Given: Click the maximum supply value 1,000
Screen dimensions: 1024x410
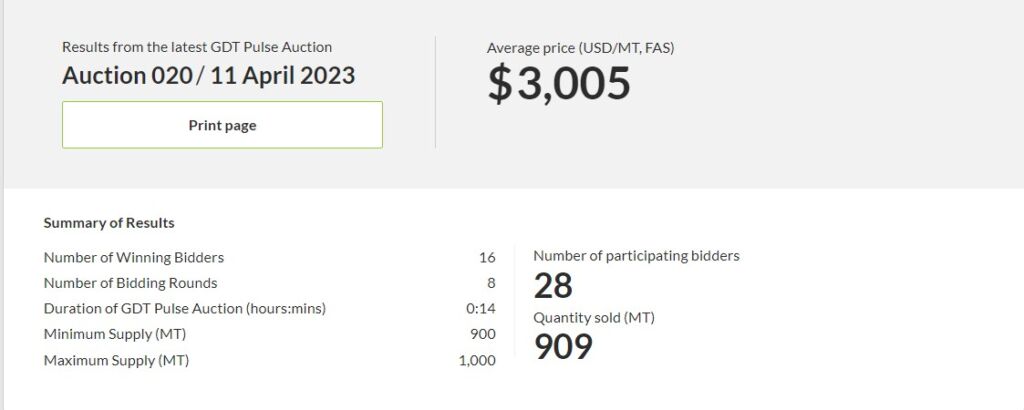Looking at the screenshot, I should click(477, 360).
